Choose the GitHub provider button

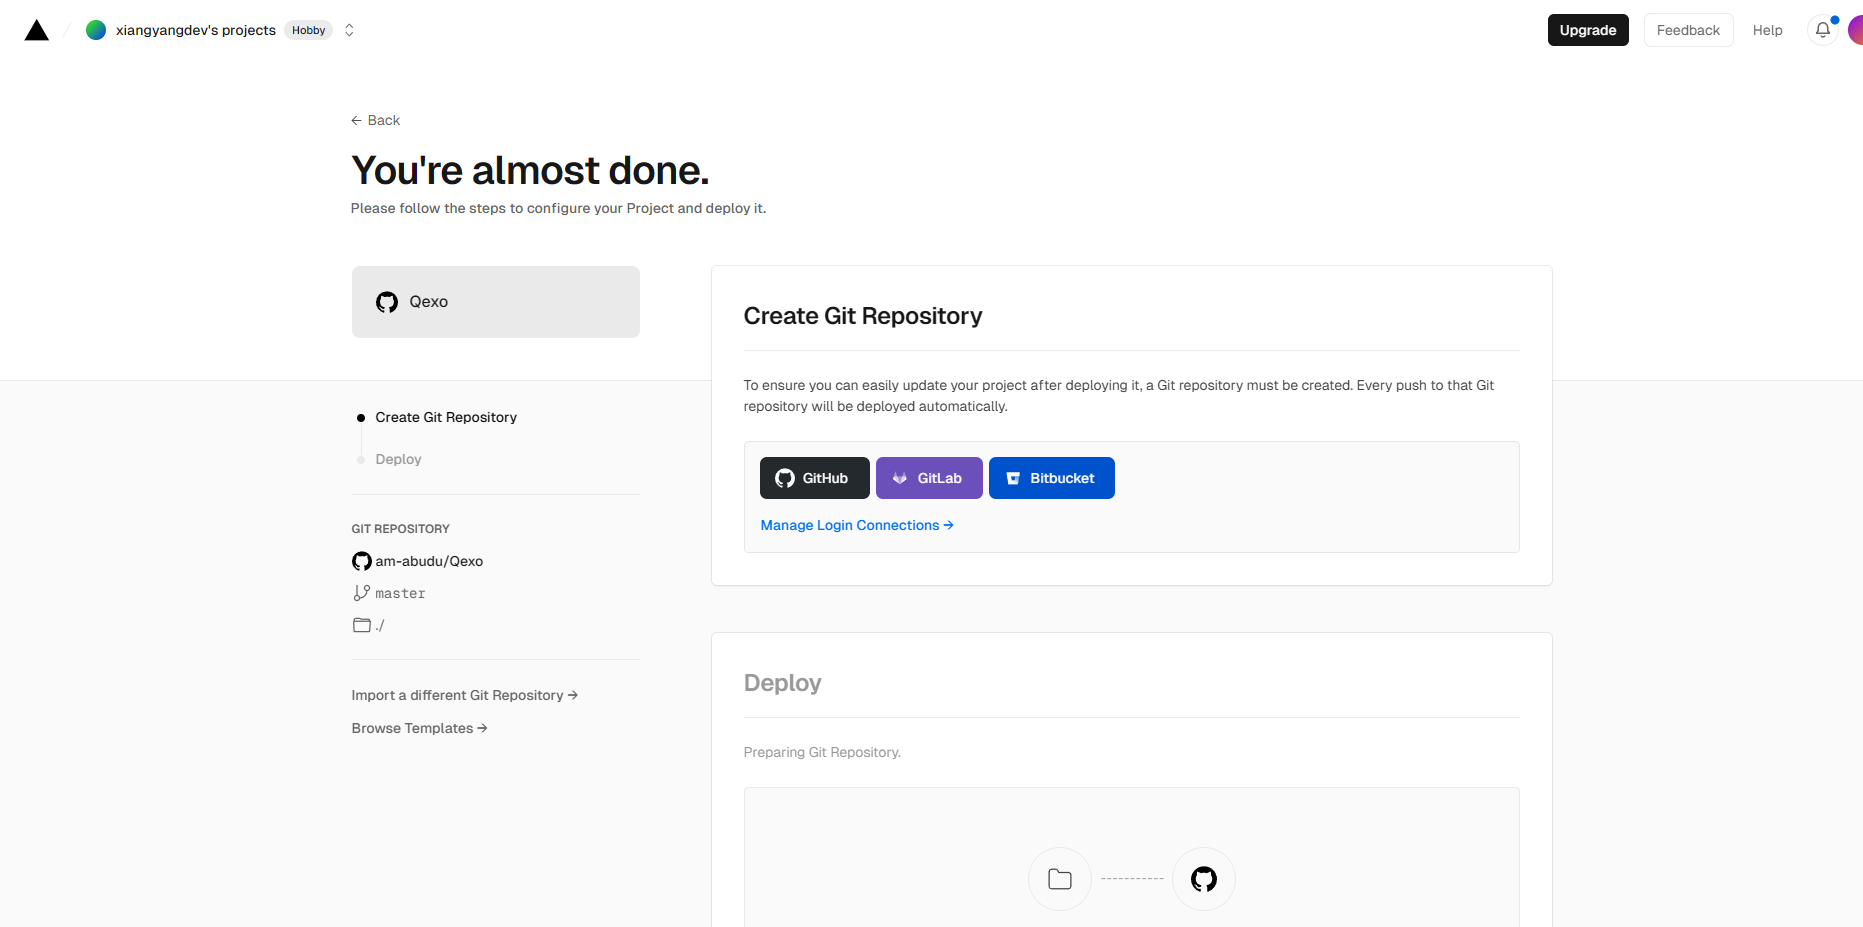click(814, 478)
